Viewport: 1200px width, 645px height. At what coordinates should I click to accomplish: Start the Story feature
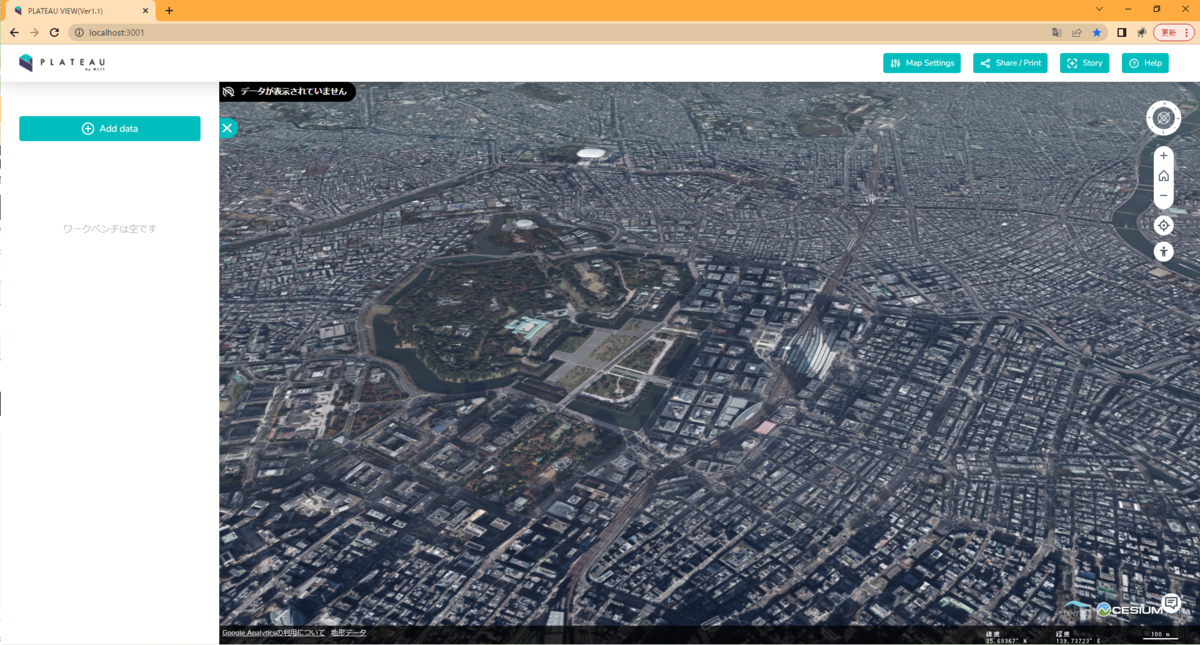[1084, 63]
